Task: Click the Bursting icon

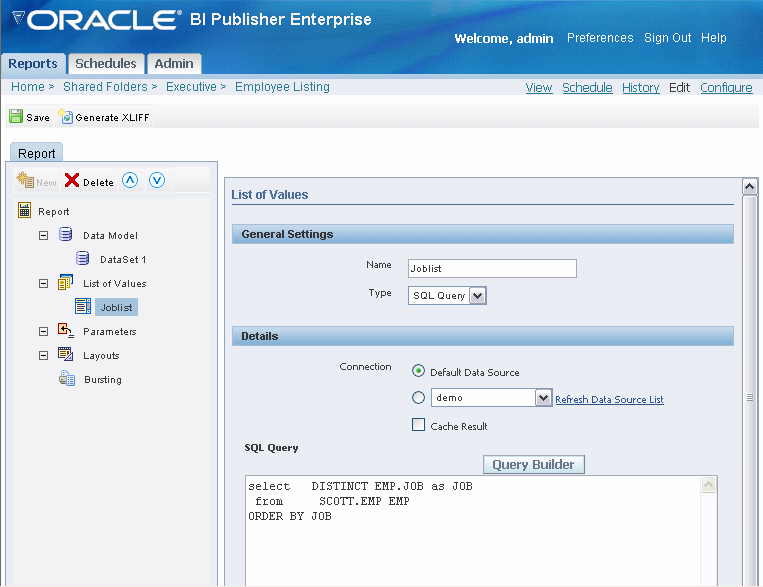Action: 67,378
